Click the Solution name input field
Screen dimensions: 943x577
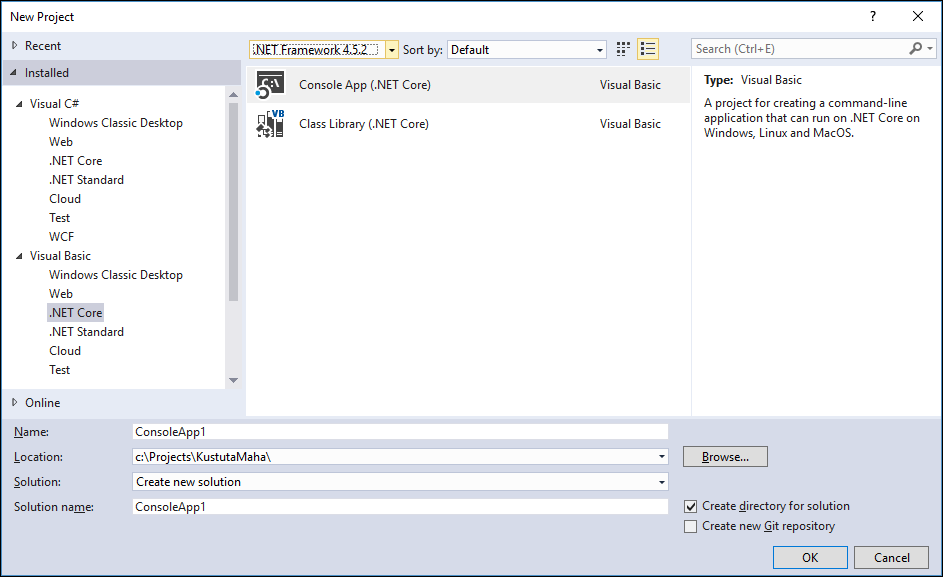[400, 507]
